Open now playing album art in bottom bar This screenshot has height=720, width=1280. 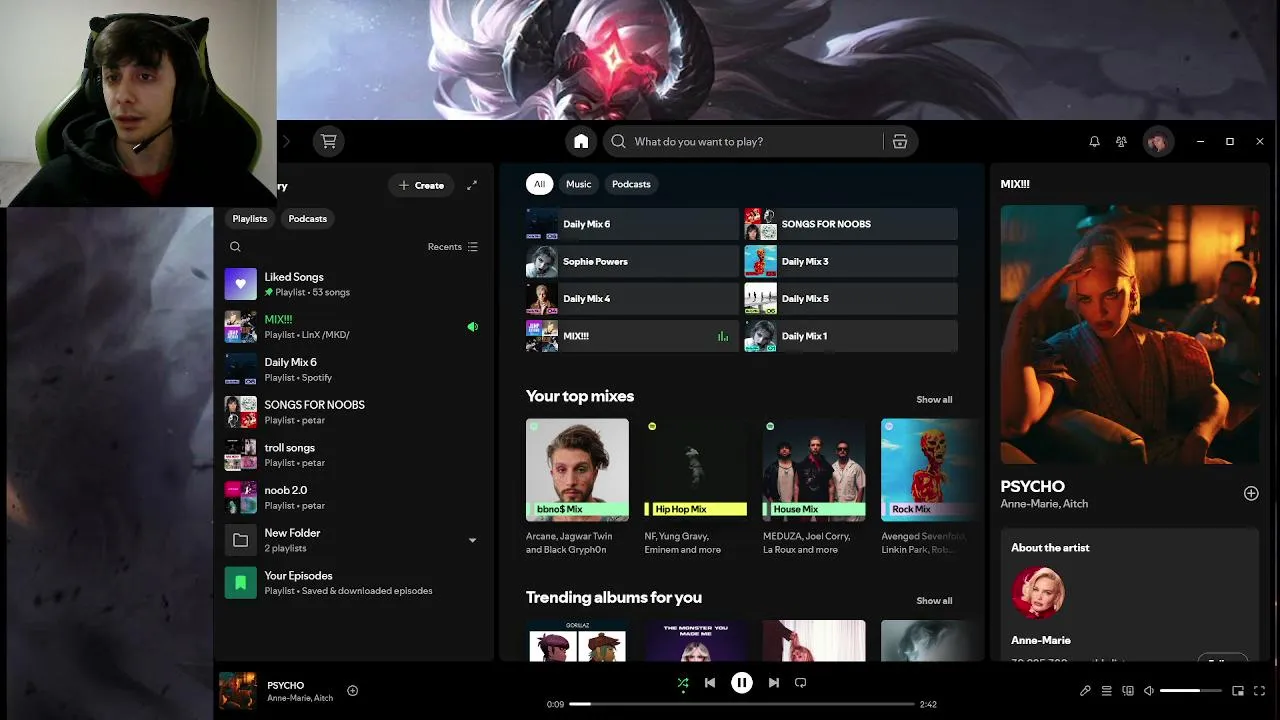click(237, 691)
